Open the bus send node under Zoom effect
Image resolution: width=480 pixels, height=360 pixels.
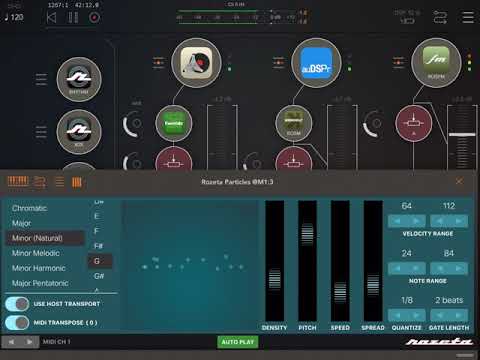click(294, 159)
